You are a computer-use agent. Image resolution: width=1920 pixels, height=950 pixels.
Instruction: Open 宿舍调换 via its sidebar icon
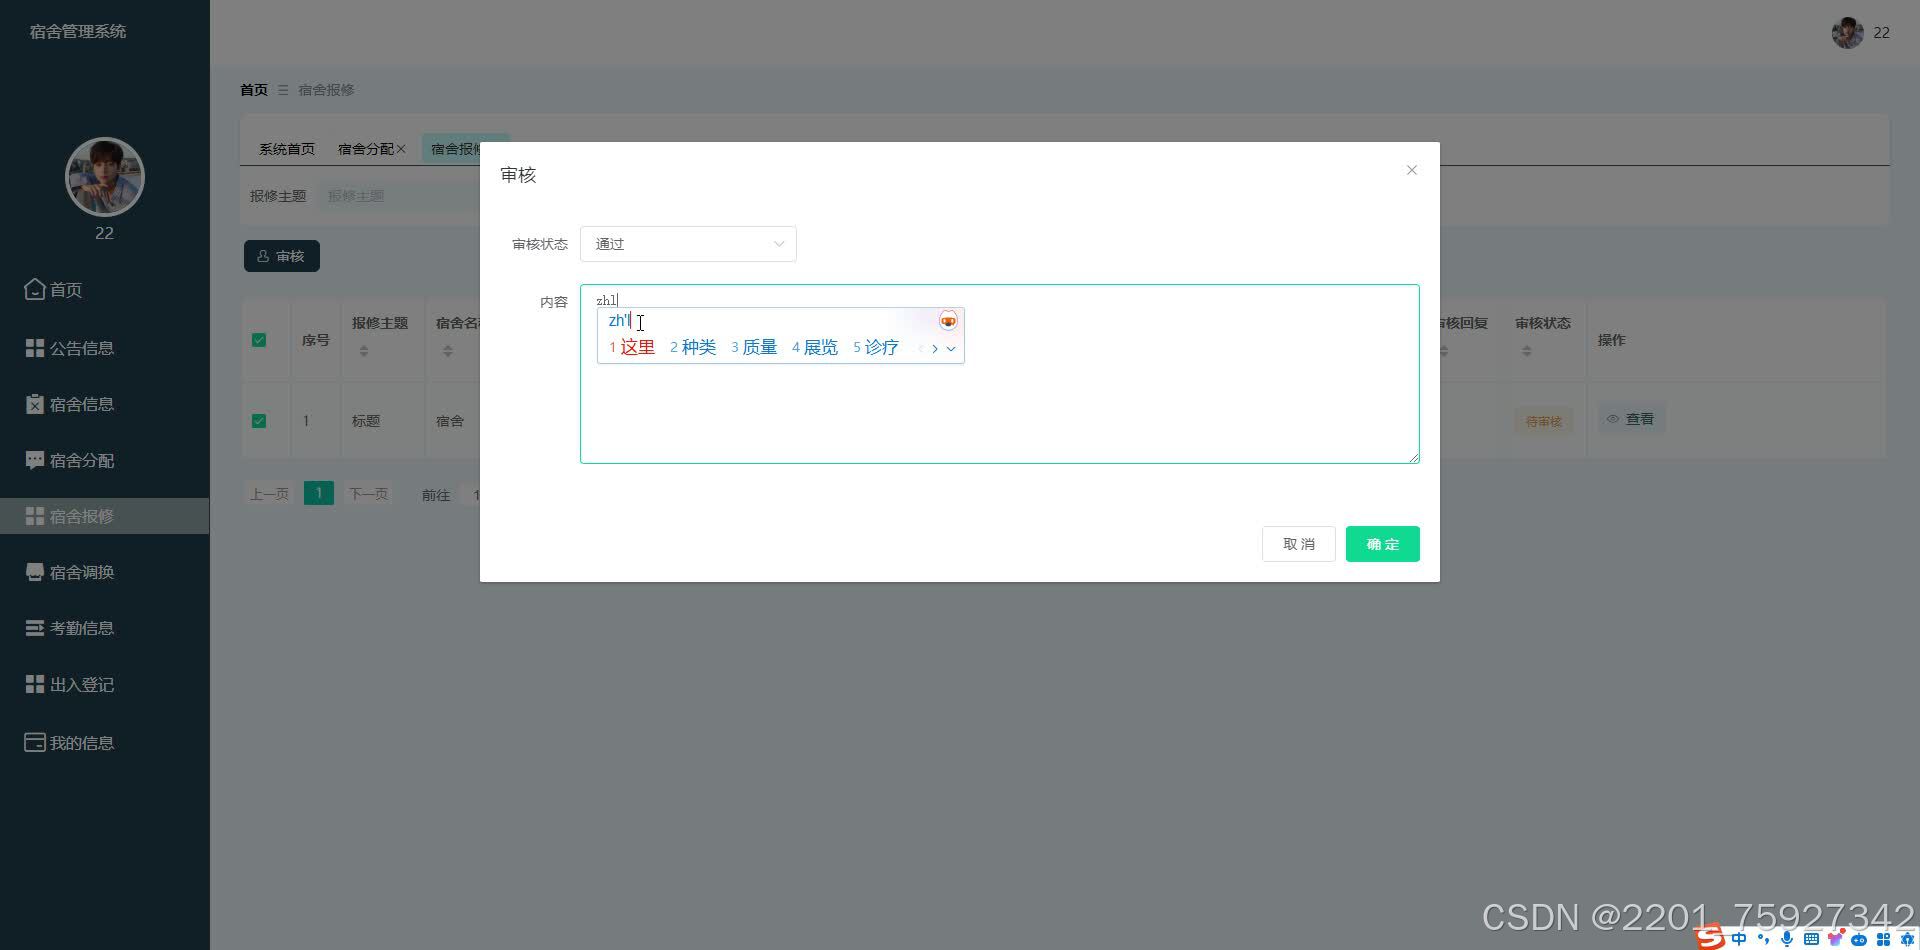(x=35, y=572)
